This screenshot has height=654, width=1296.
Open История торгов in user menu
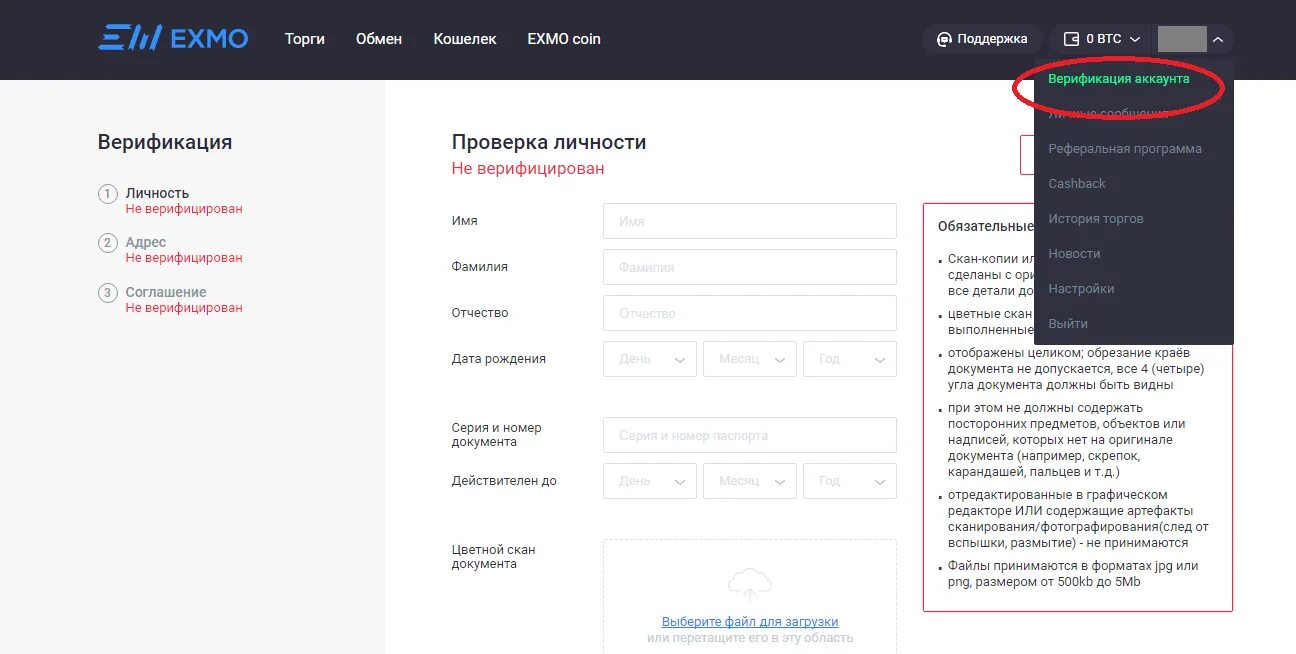click(1096, 218)
